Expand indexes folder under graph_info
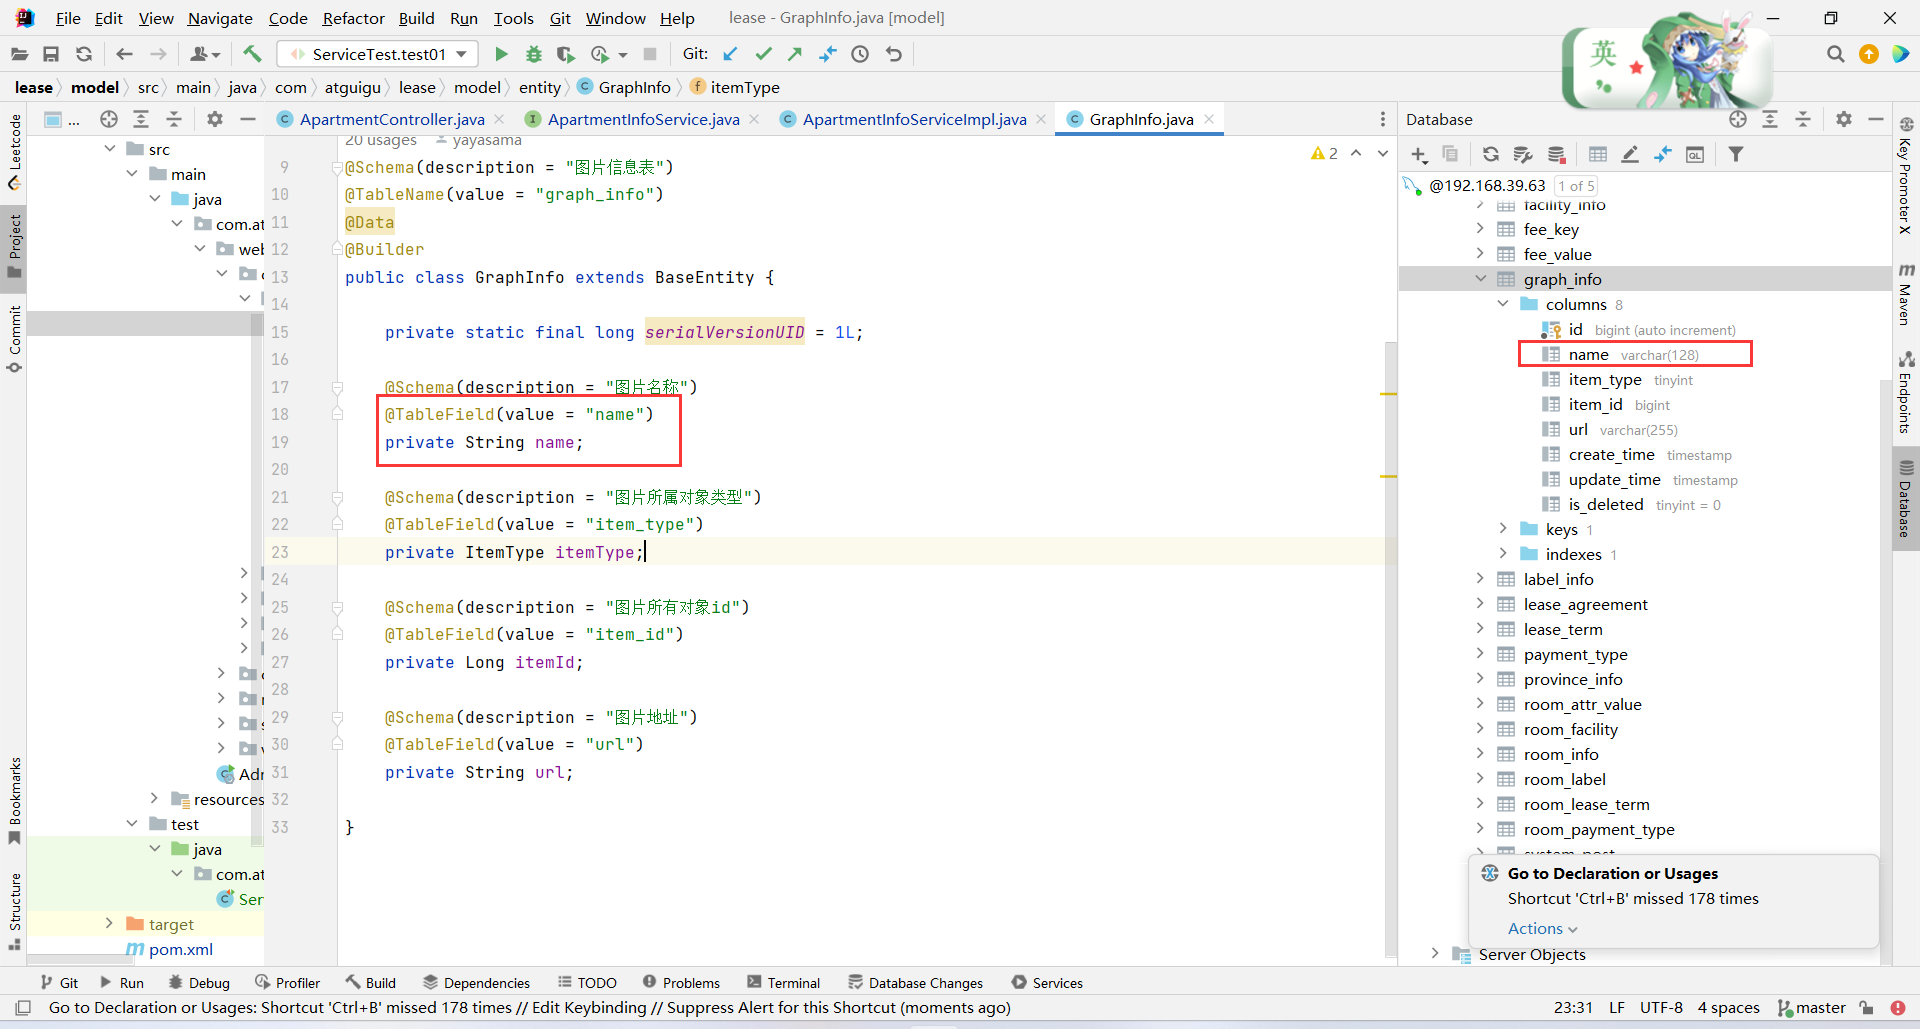Image resolution: width=1920 pixels, height=1029 pixels. [x=1503, y=554]
